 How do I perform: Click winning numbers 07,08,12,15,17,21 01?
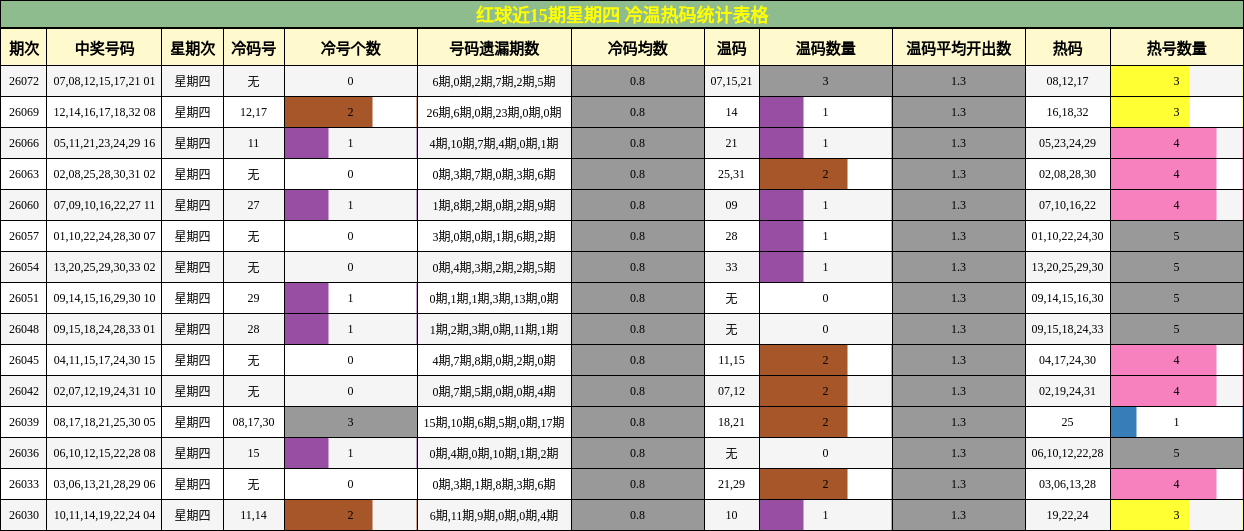coord(105,81)
